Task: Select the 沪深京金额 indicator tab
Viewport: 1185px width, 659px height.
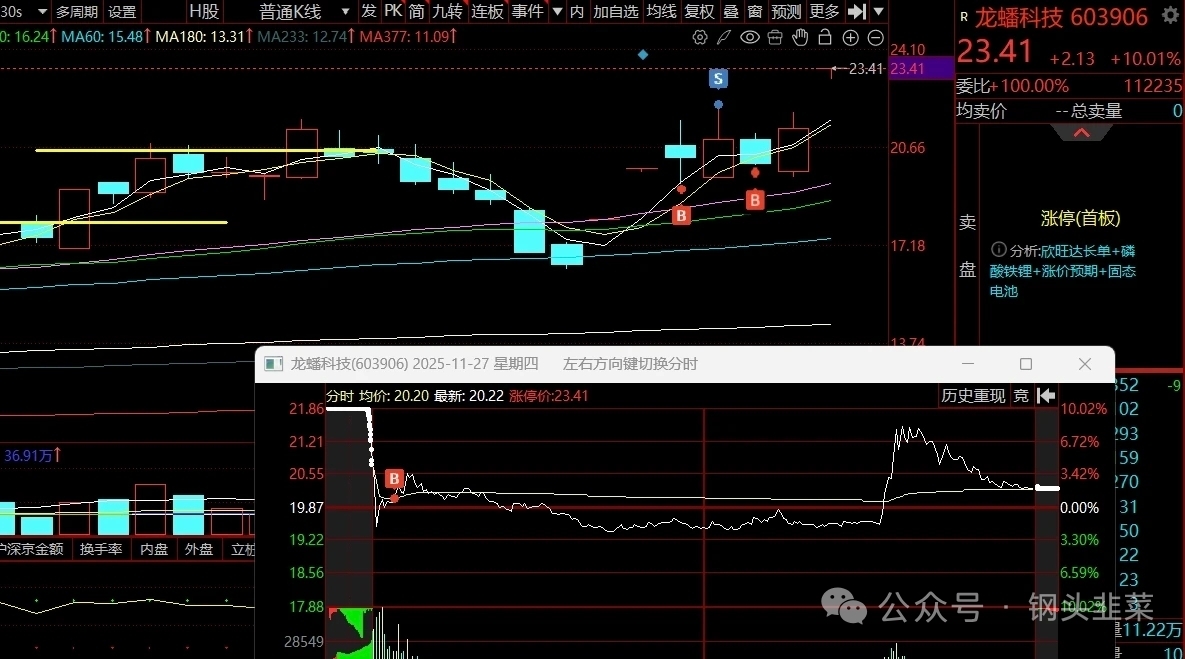Action: coord(32,549)
